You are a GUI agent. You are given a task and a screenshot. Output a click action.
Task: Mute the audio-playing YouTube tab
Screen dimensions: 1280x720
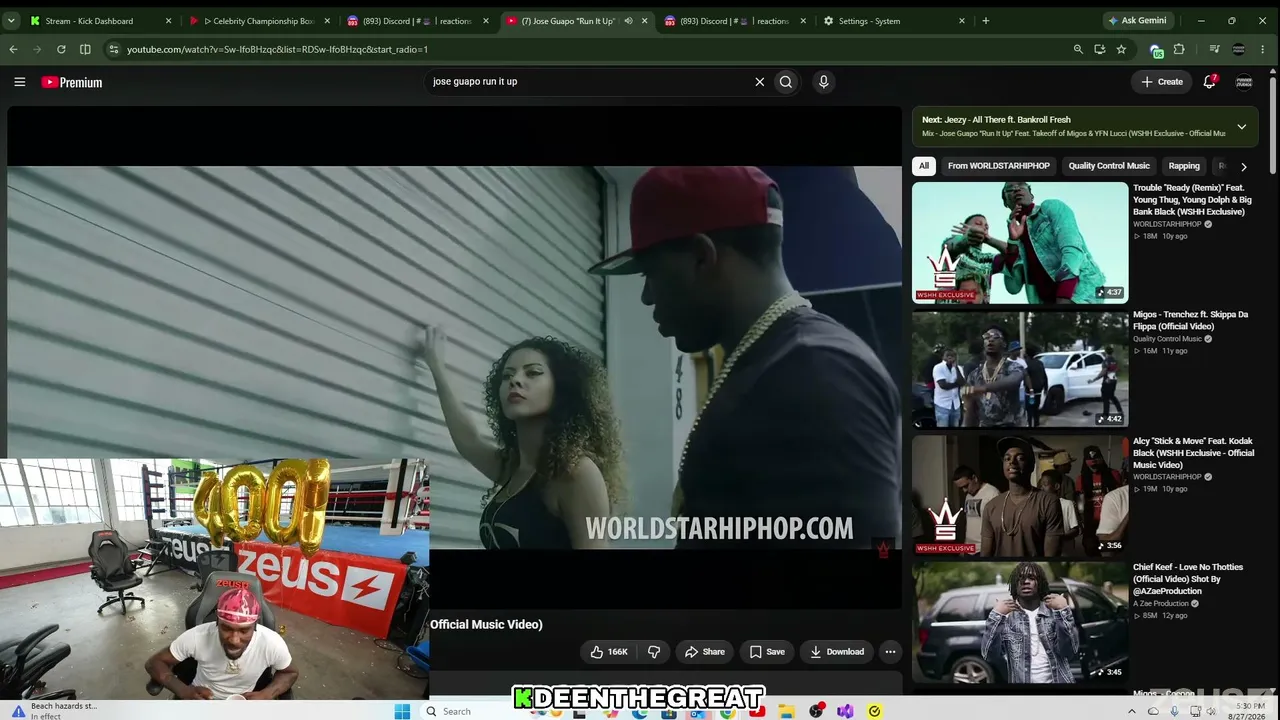click(628, 21)
